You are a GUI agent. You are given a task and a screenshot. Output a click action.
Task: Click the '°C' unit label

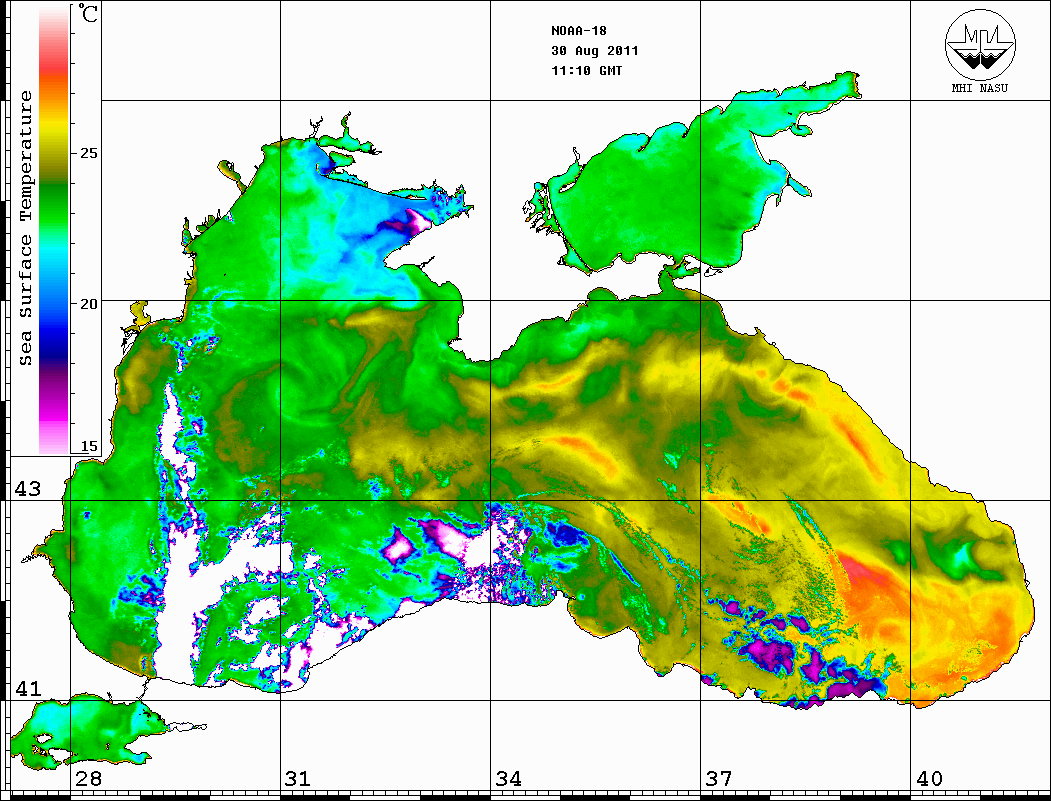click(x=88, y=13)
